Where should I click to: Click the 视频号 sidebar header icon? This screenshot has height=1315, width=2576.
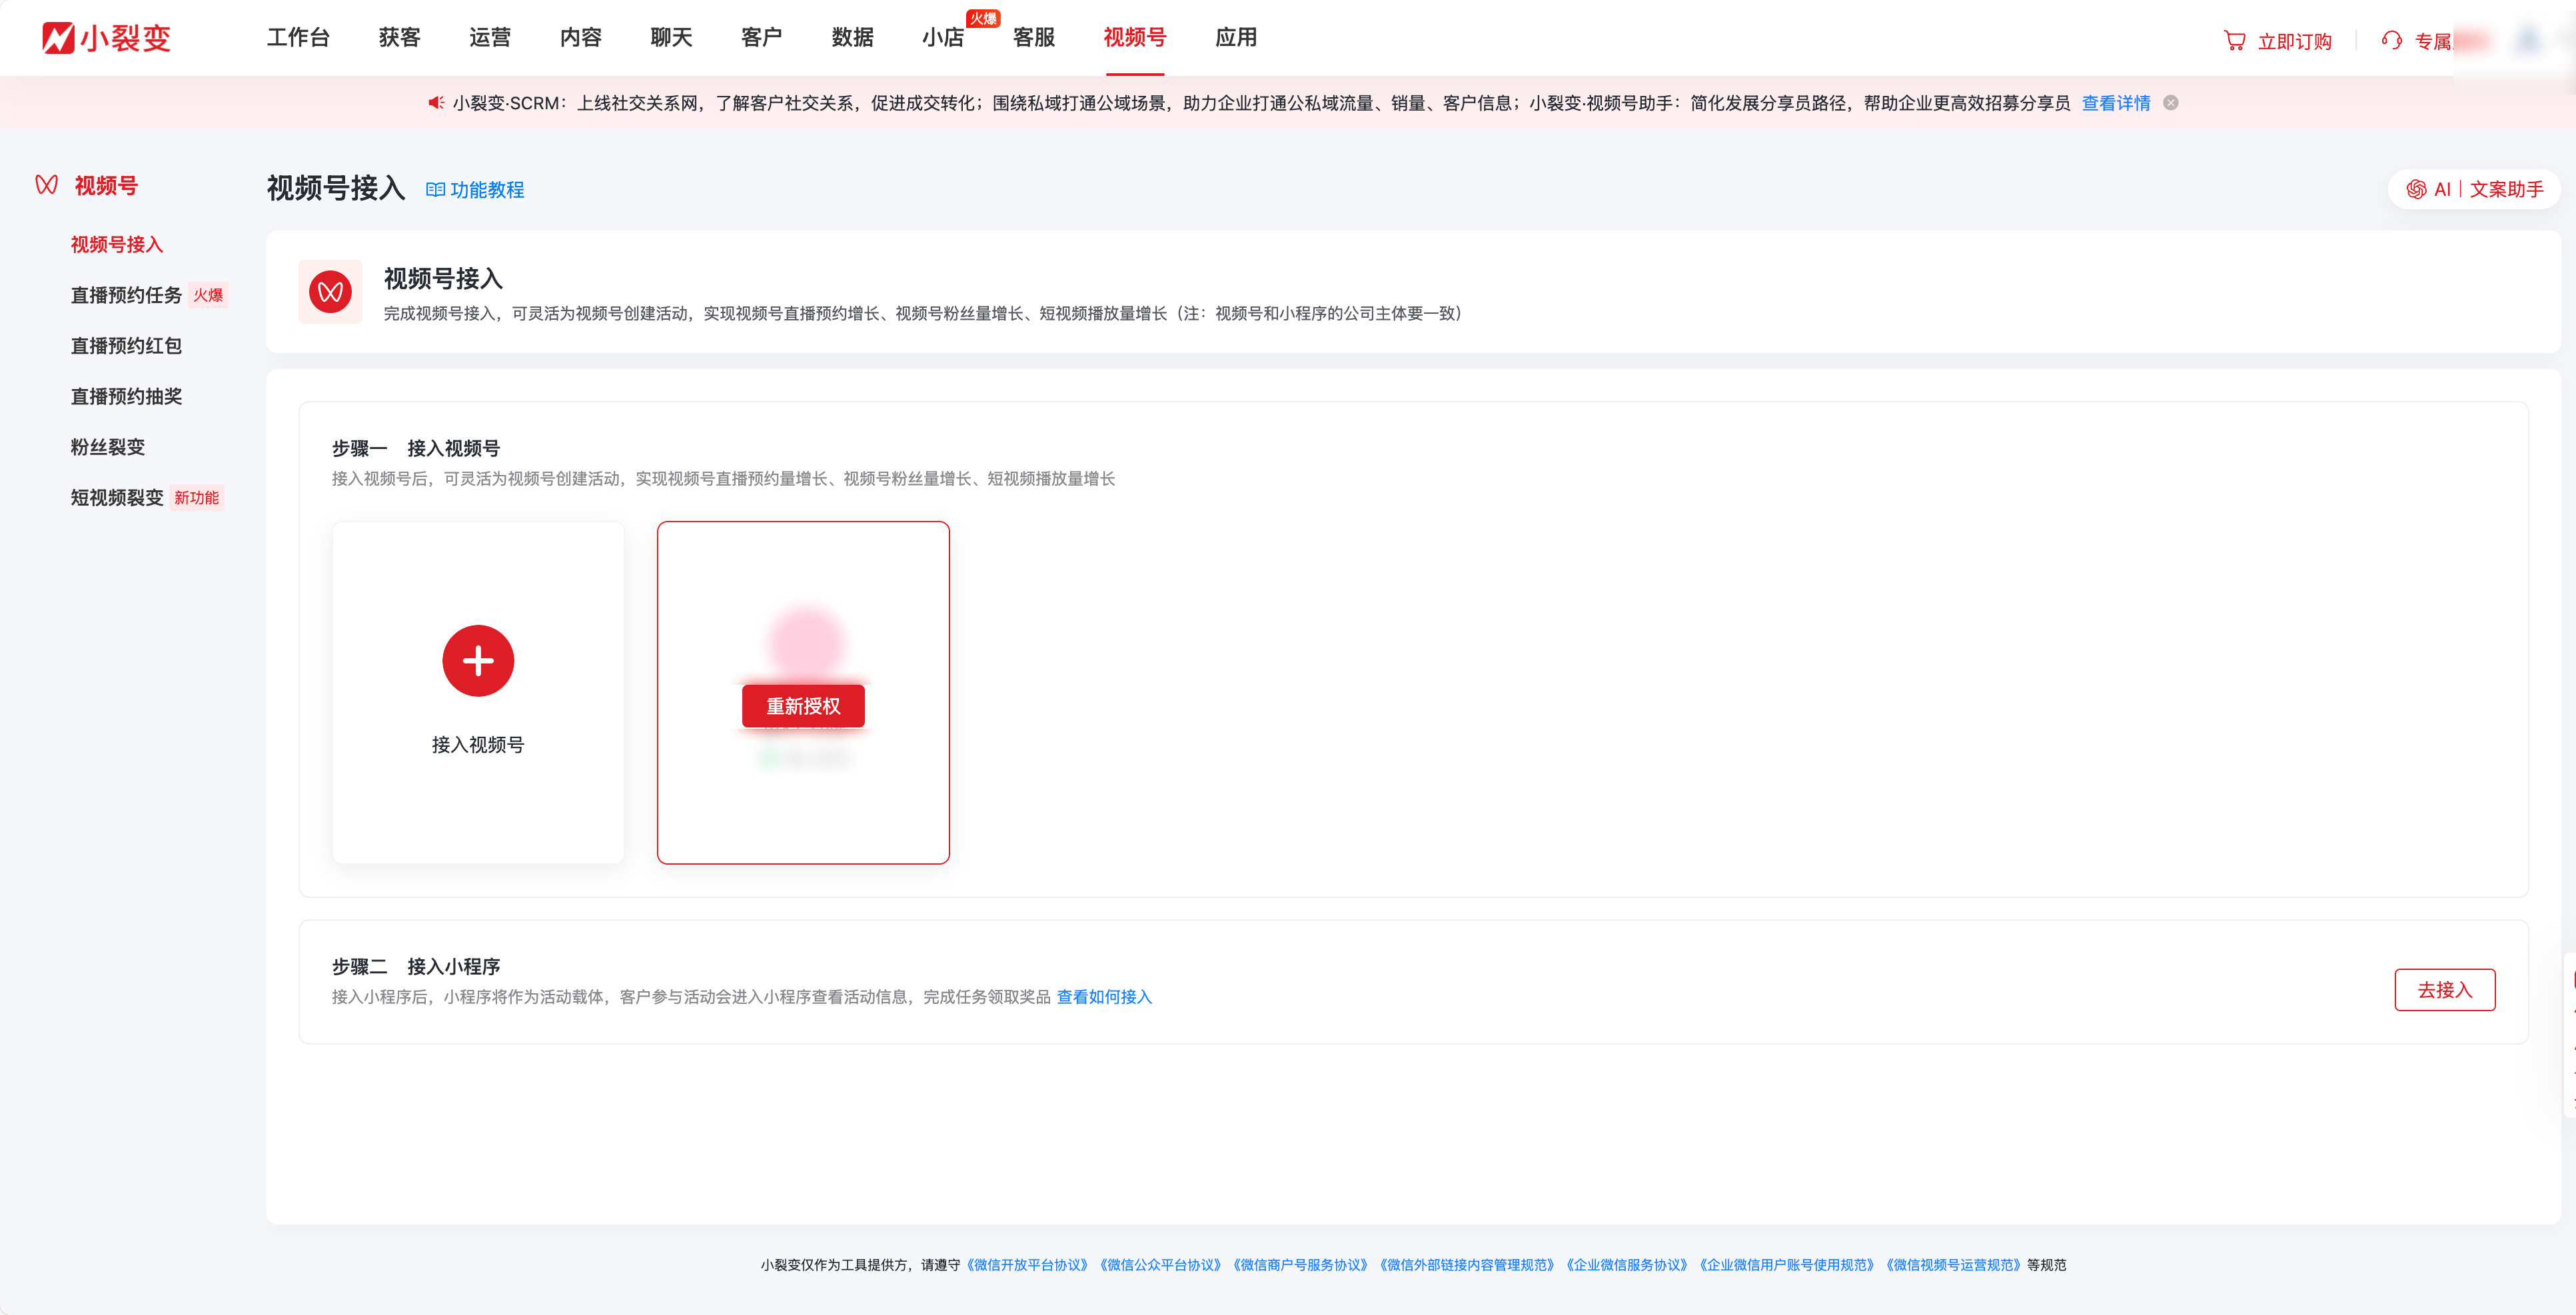pos(46,185)
